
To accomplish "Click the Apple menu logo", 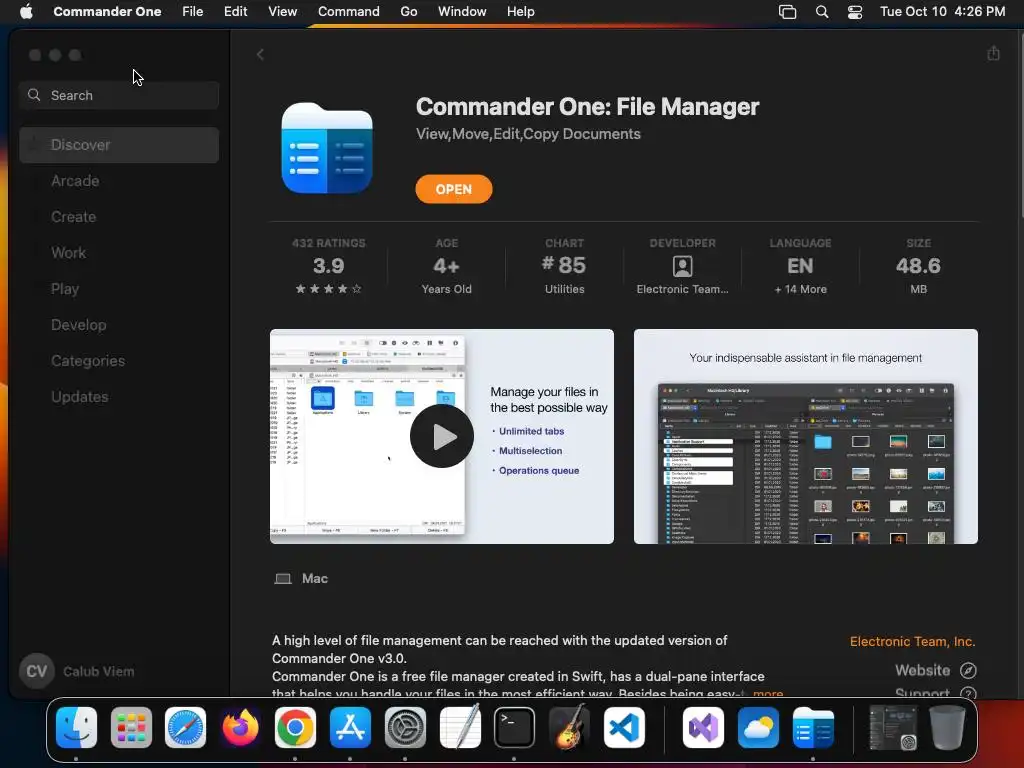I will click(x=26, y=11).
